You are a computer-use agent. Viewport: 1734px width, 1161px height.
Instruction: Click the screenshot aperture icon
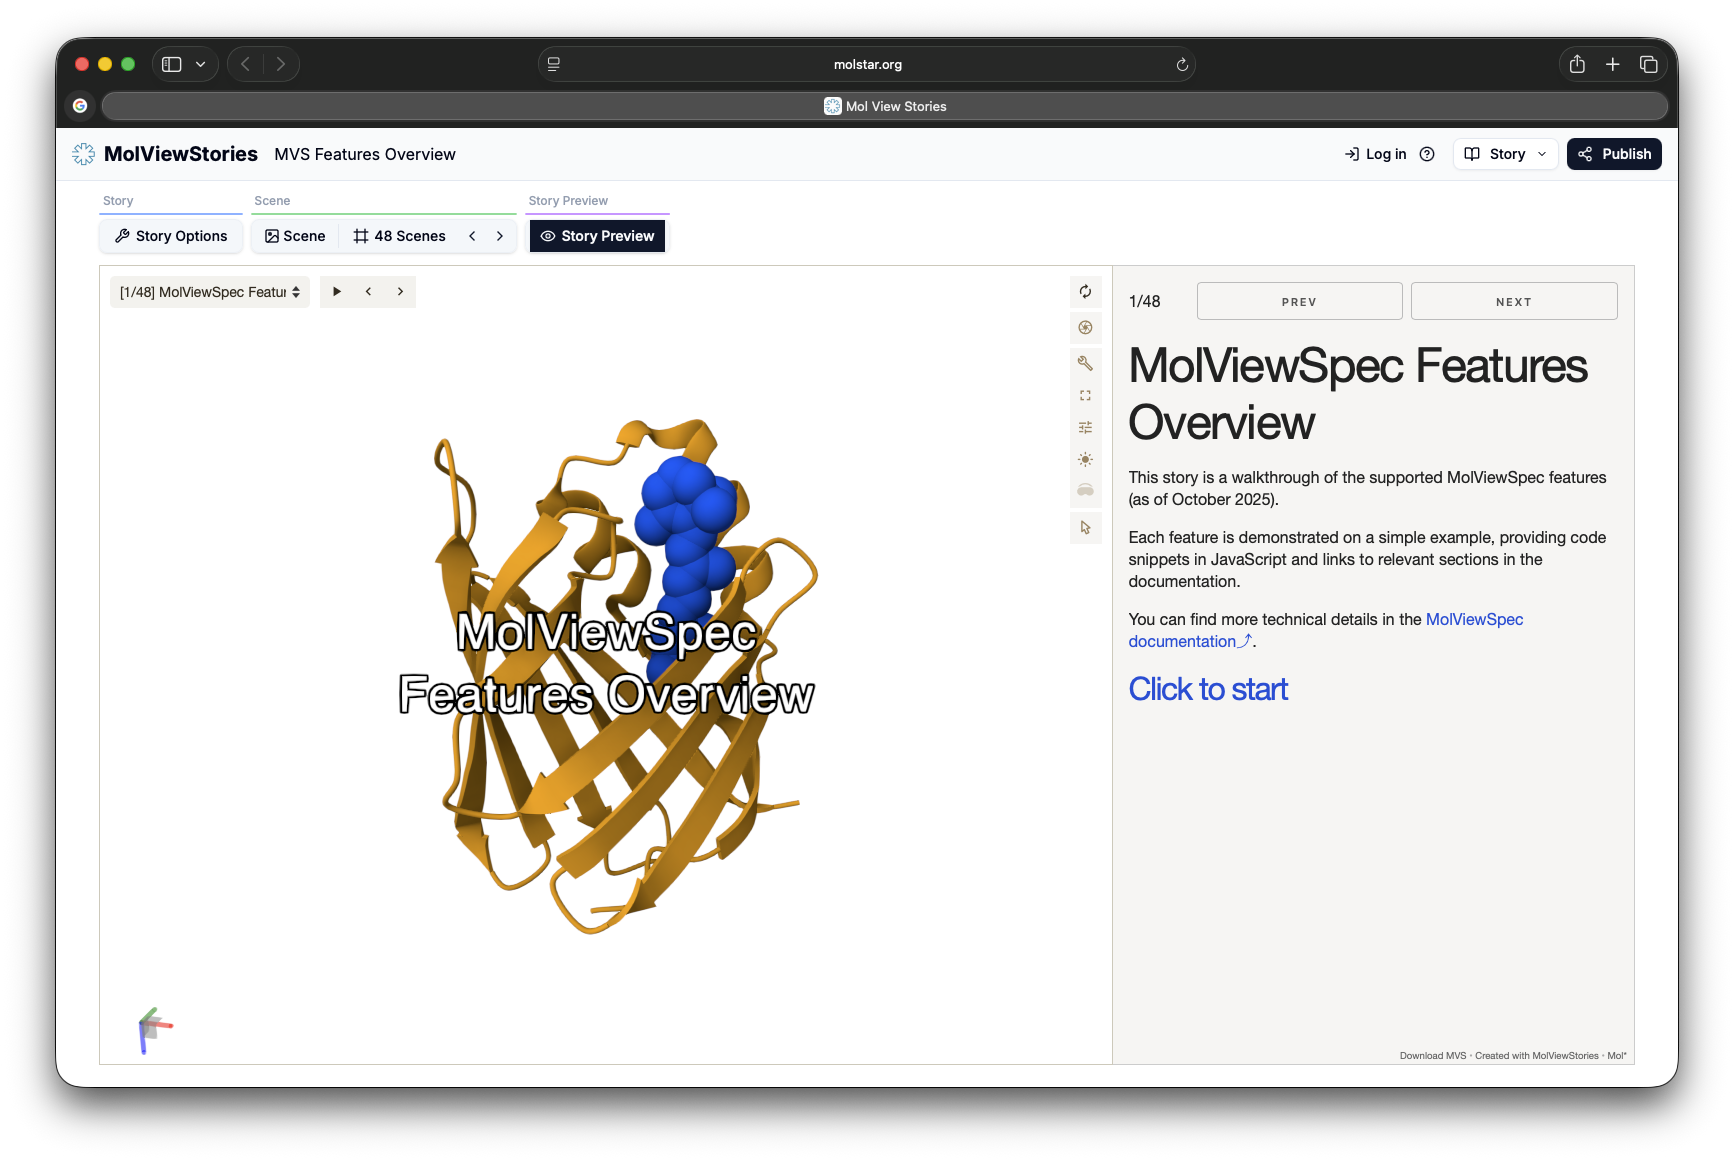(1085, 328)
